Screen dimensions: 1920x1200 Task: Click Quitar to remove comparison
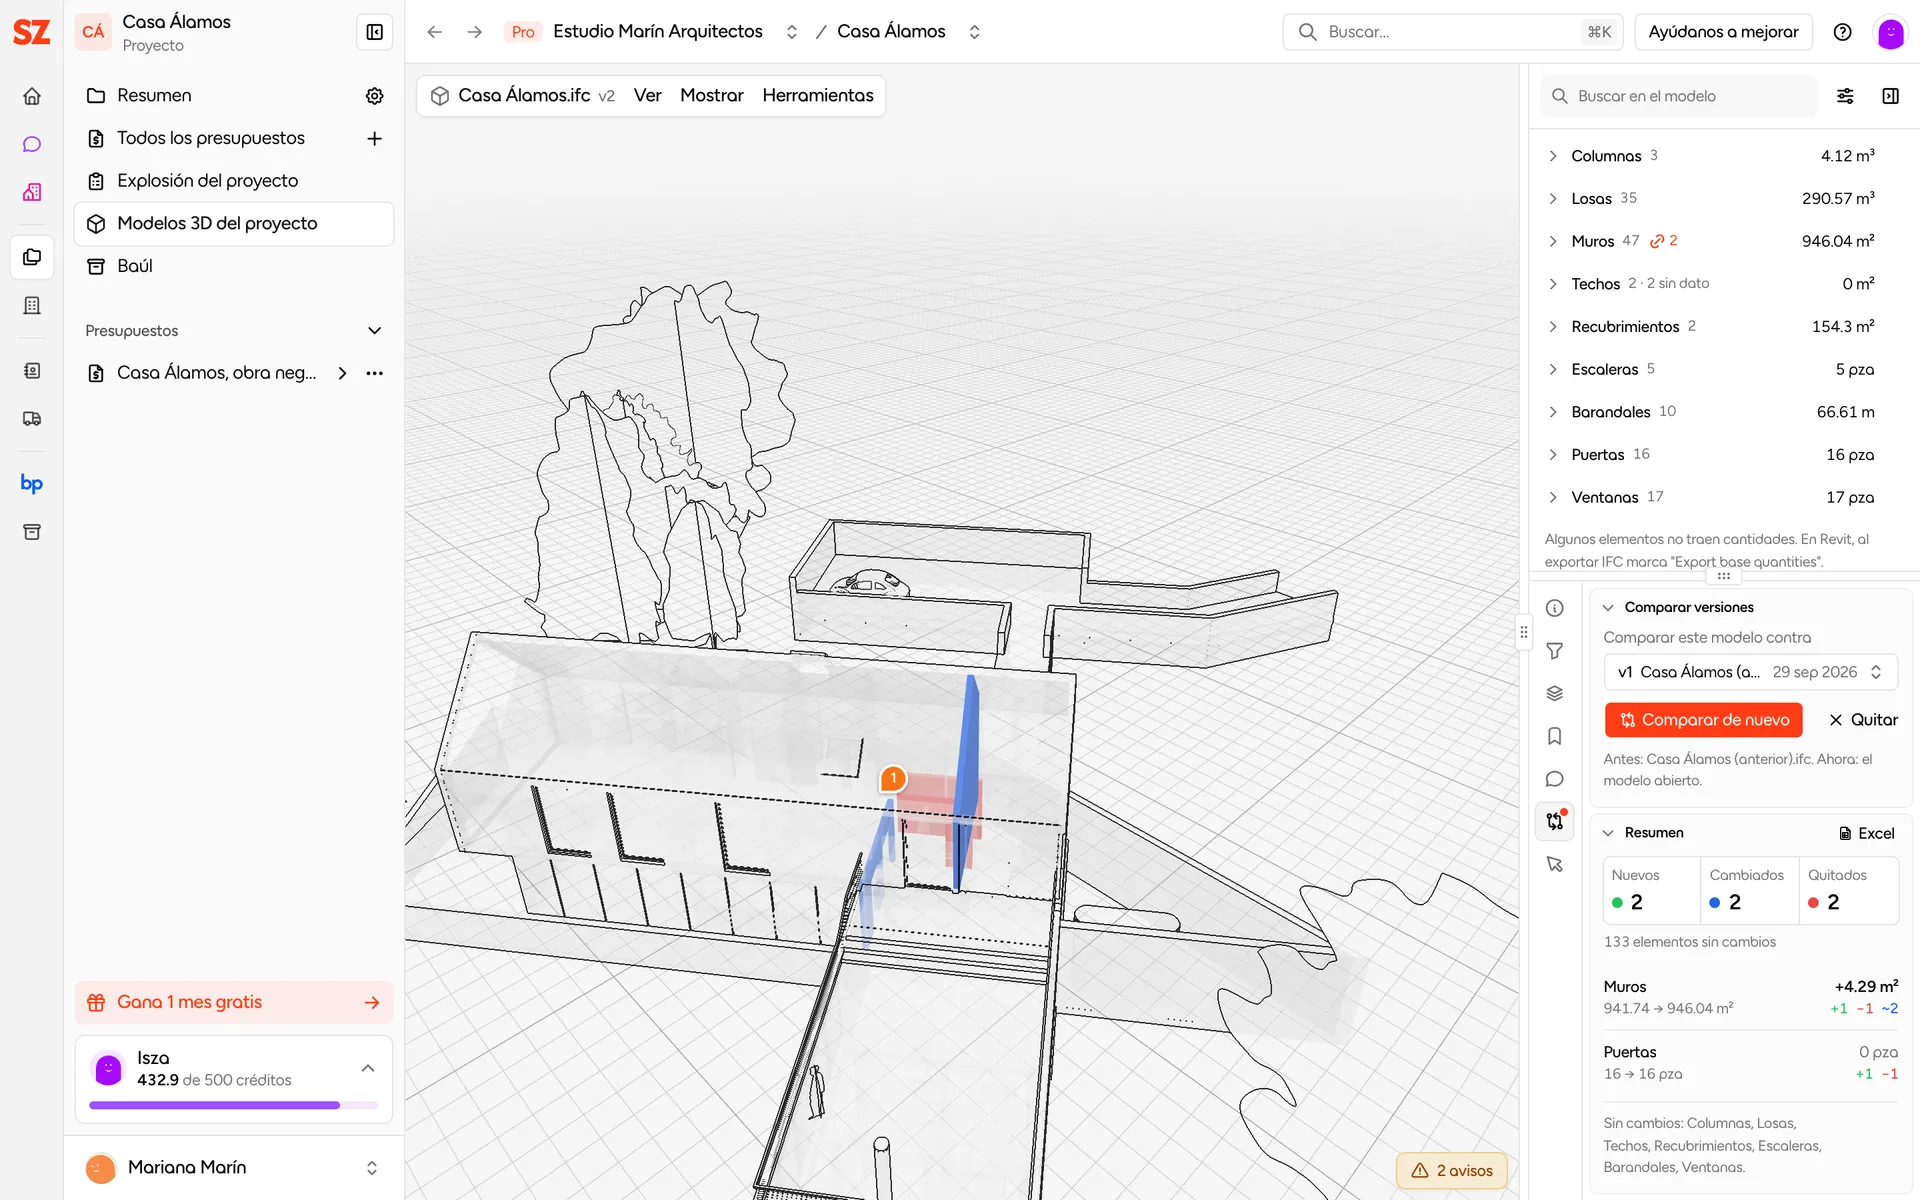coord(1863,720)
